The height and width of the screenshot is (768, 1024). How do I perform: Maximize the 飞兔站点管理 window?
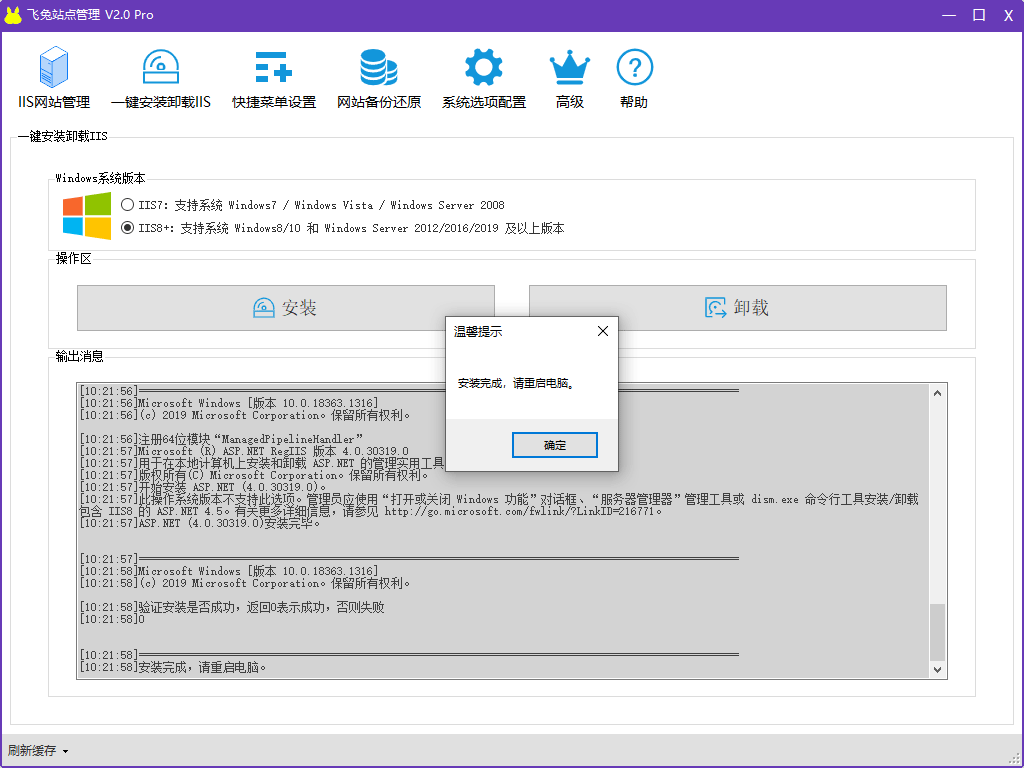(979, 15)
